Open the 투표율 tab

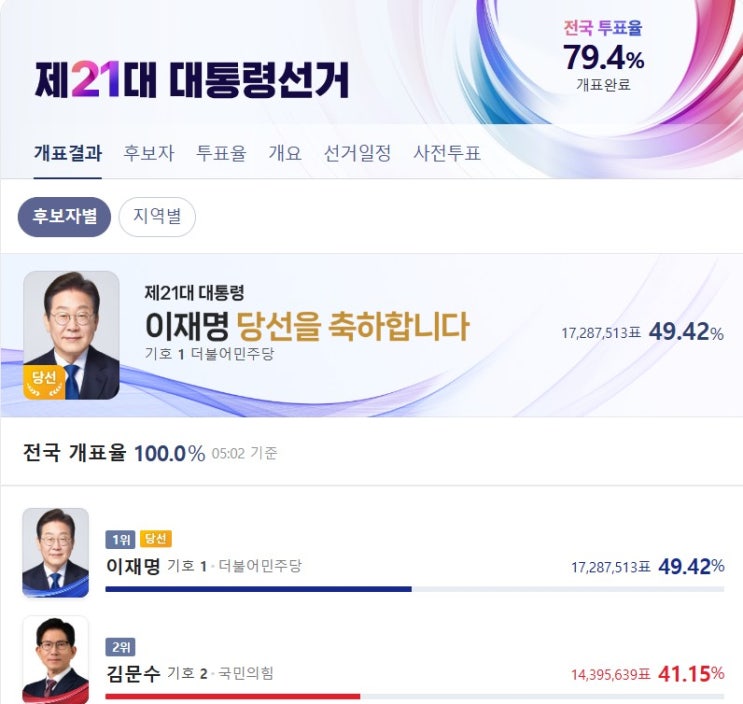[221, 154]
